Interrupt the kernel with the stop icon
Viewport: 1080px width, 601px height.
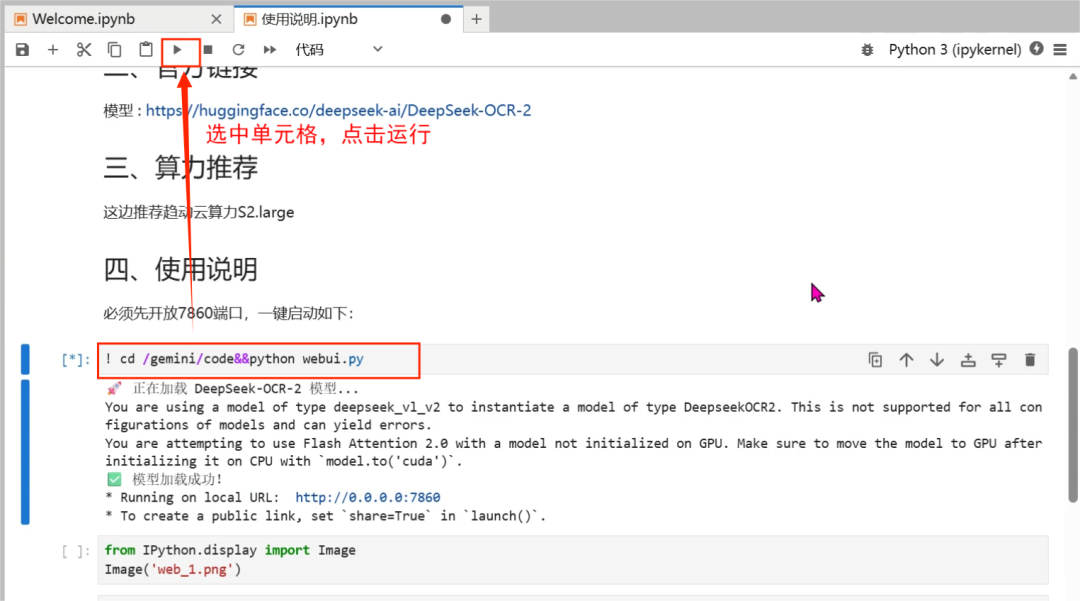[208, 50]
